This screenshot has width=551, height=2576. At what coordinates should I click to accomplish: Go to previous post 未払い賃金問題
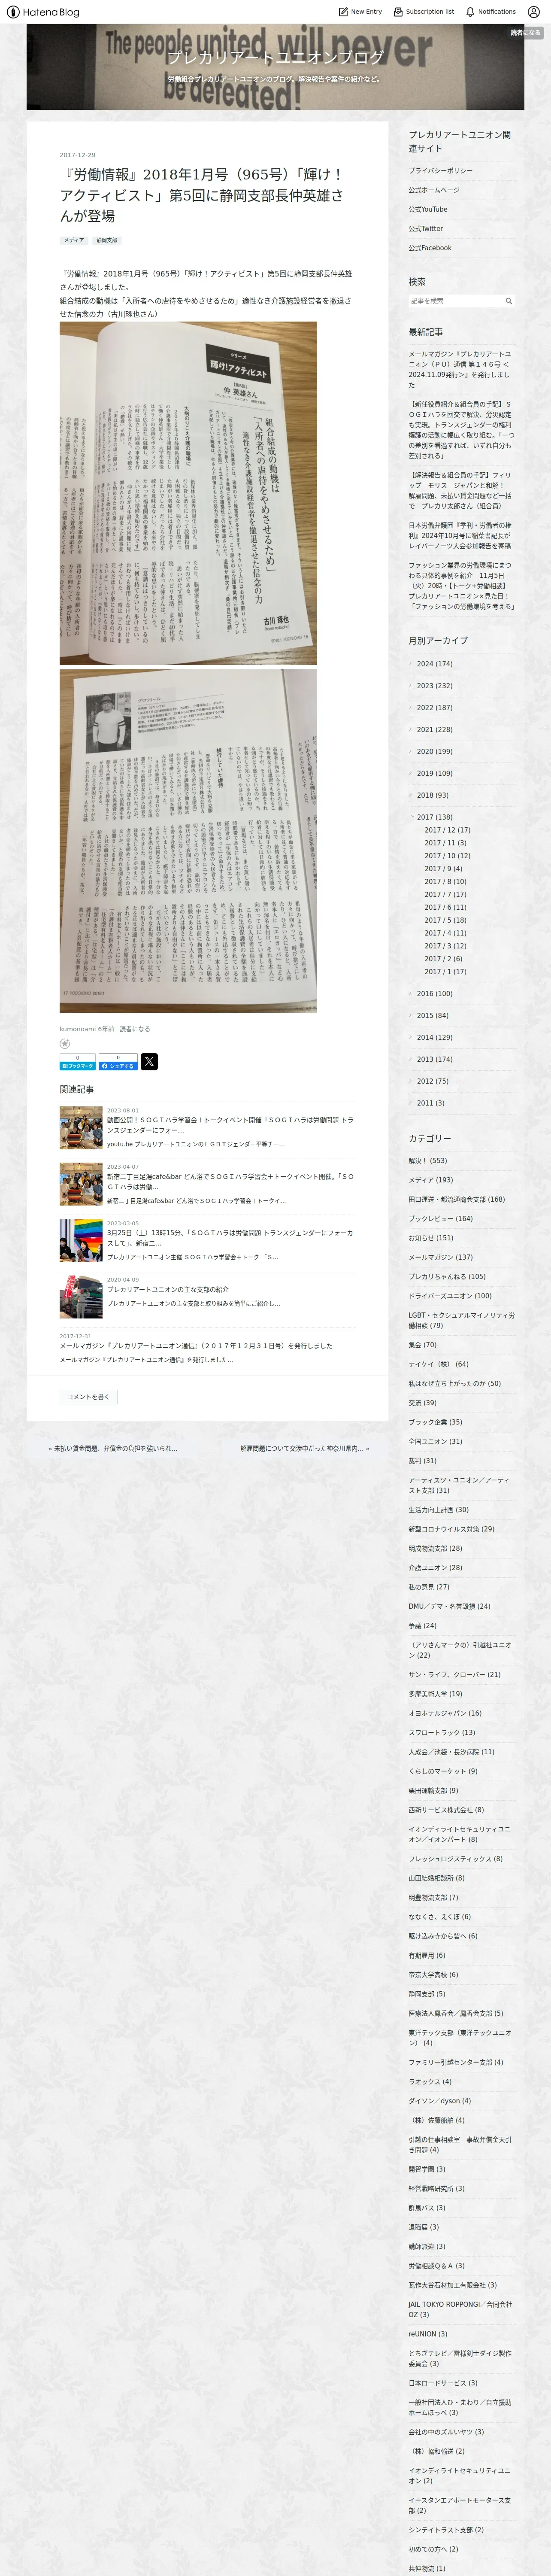click(x=113, y=1448)
